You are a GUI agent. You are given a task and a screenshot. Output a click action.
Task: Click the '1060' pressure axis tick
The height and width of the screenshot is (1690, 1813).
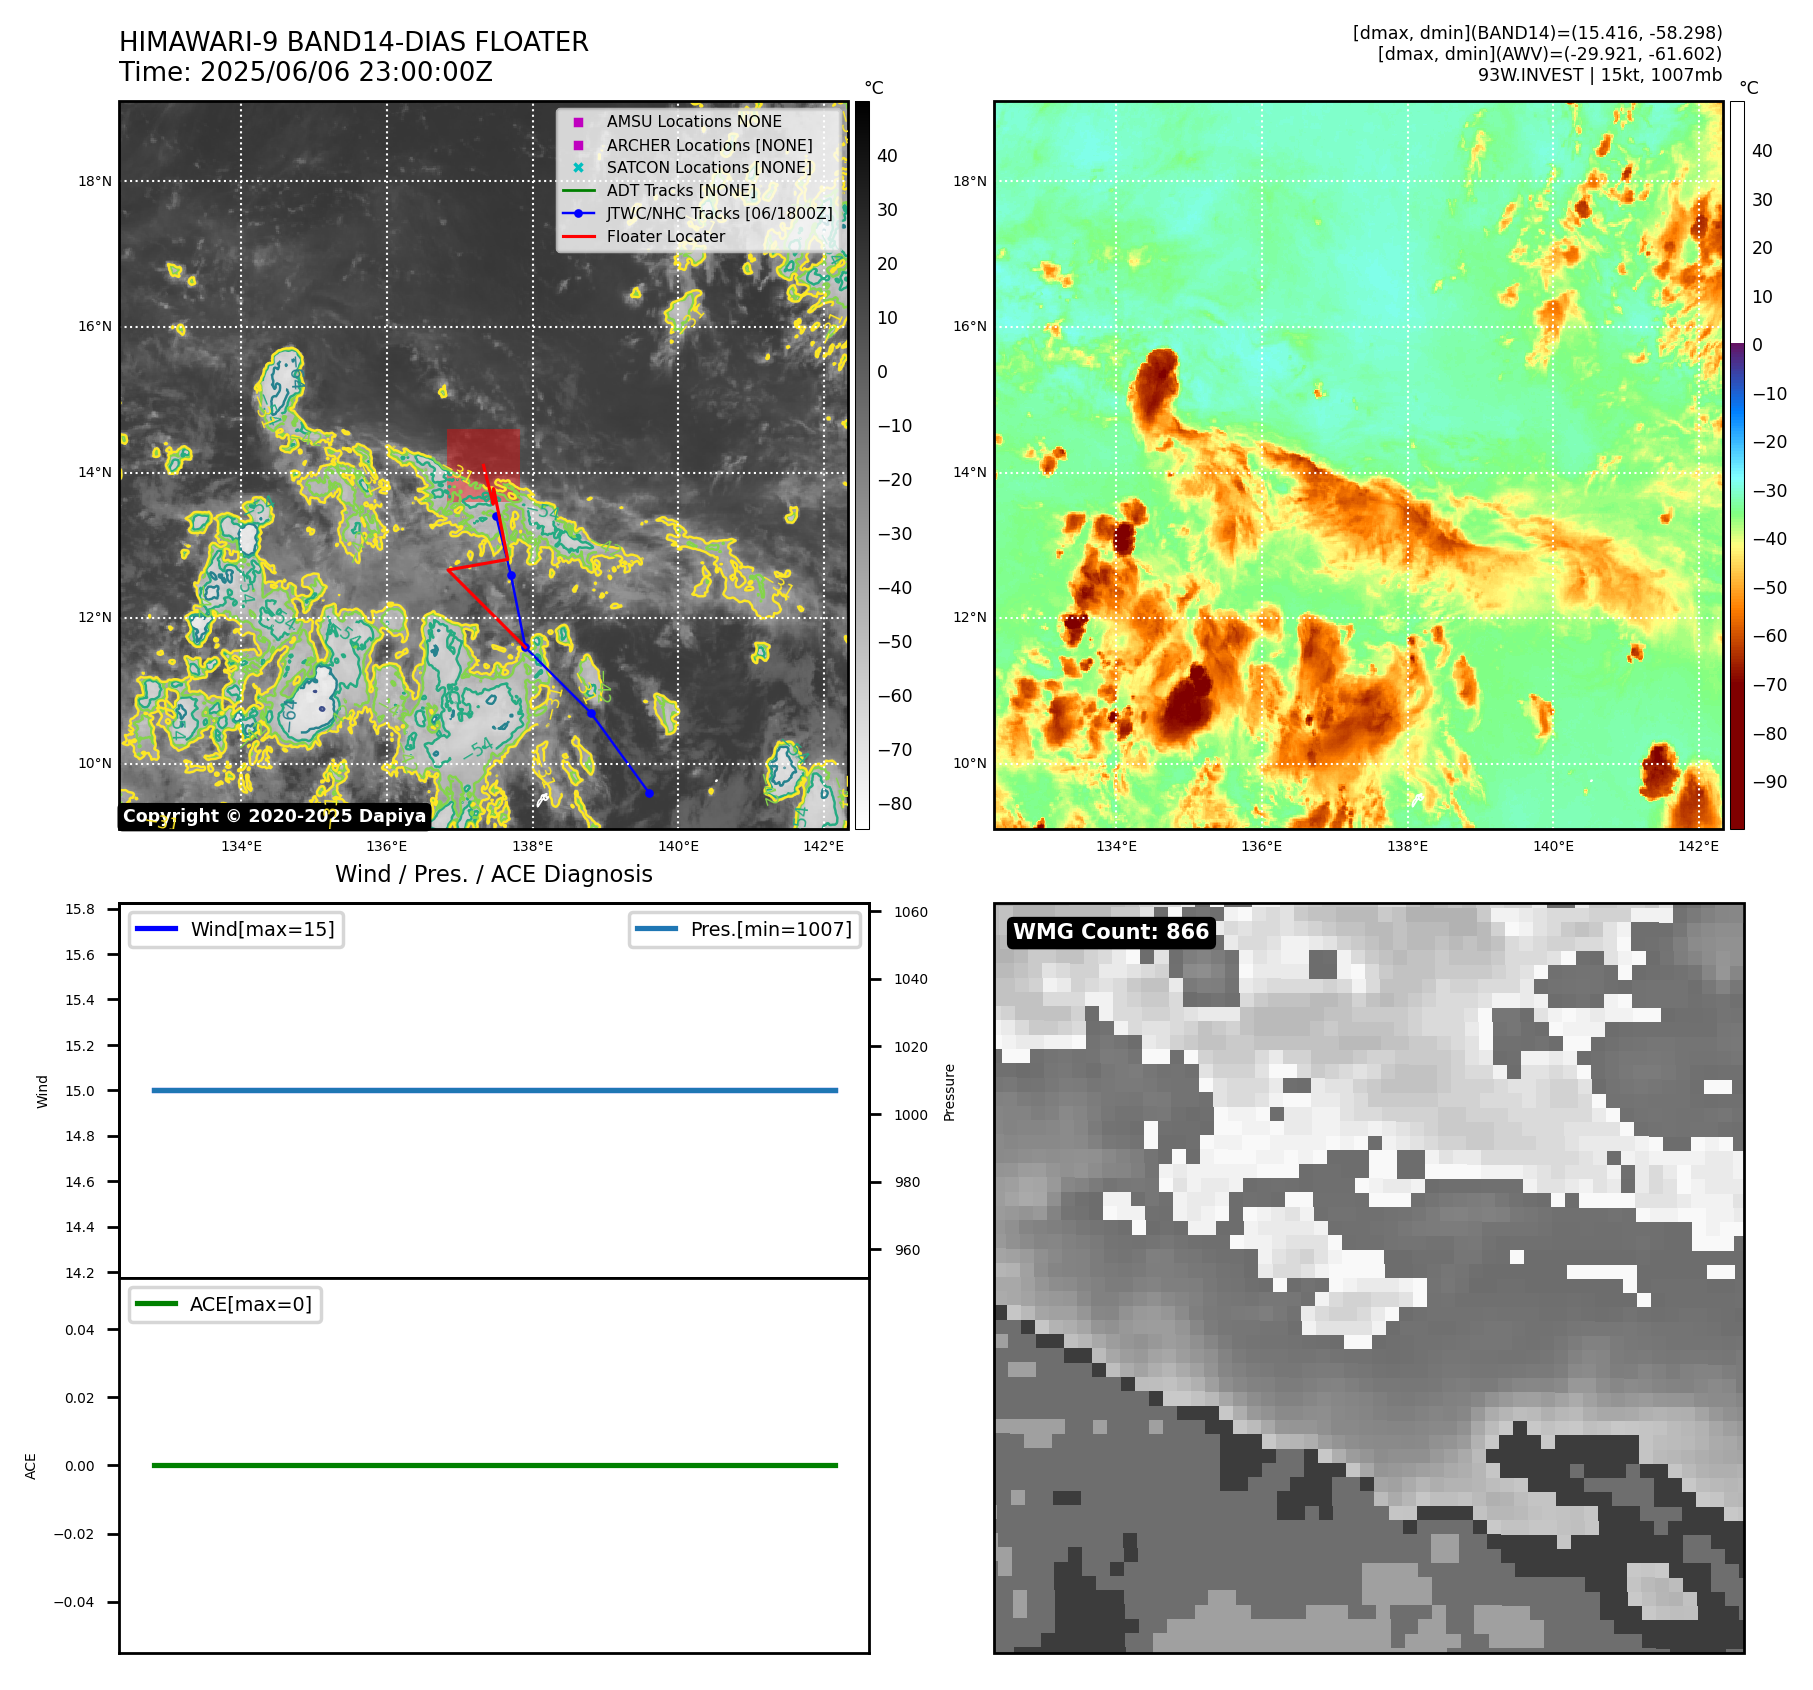coord(911,912)
